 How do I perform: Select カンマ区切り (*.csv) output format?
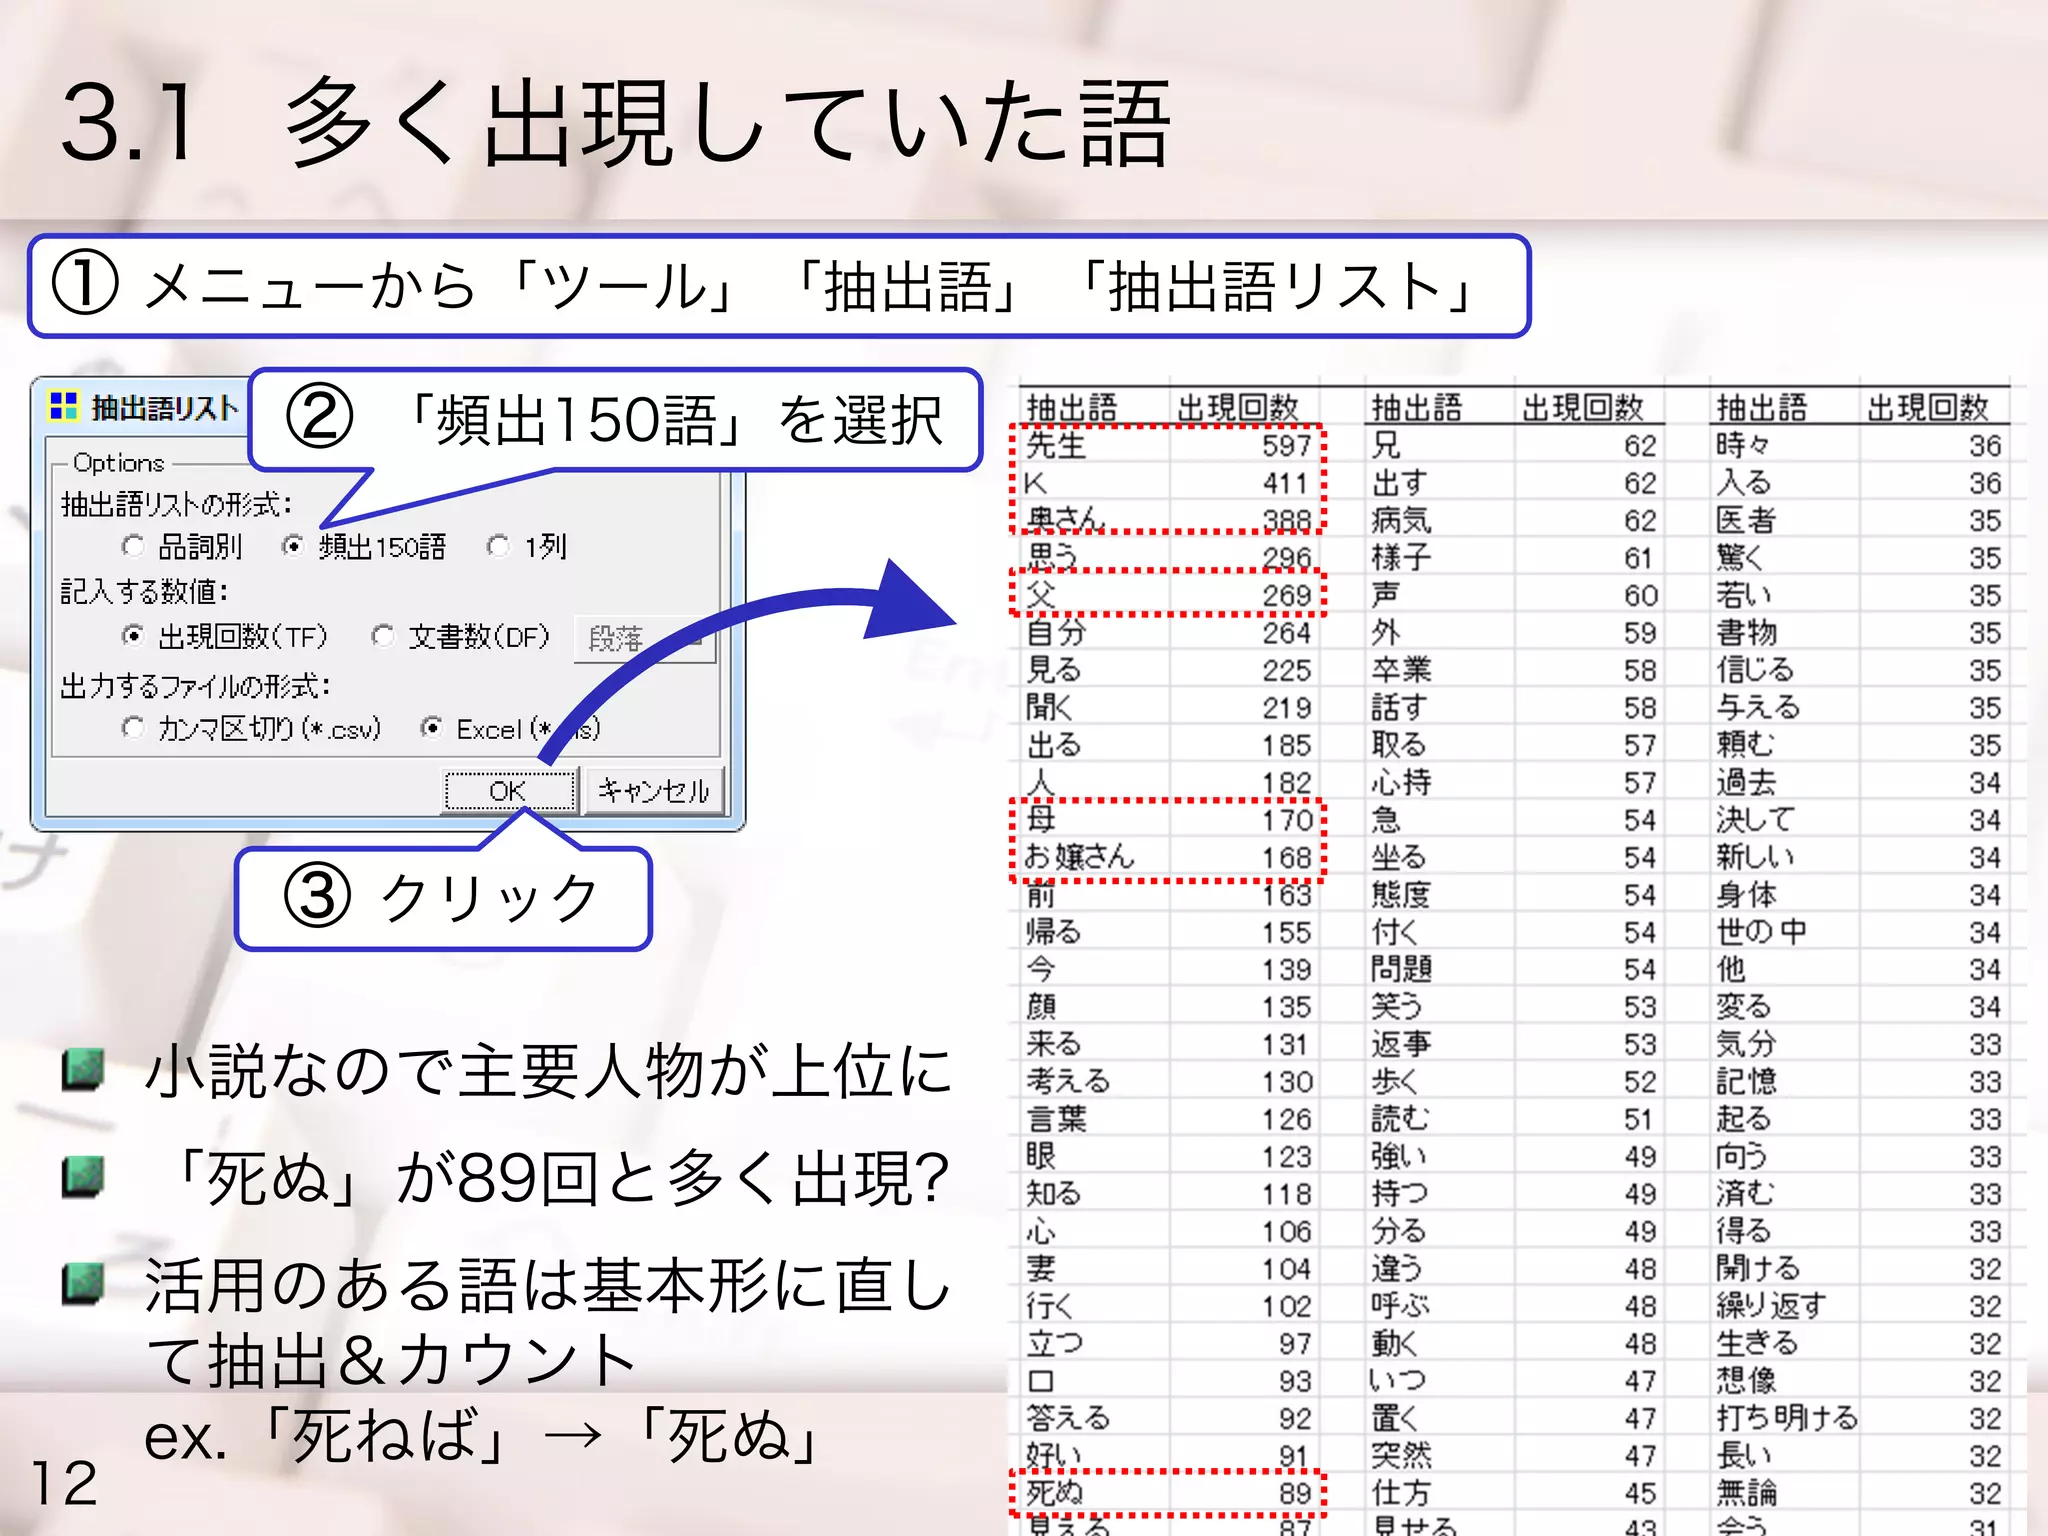(133, 728)
